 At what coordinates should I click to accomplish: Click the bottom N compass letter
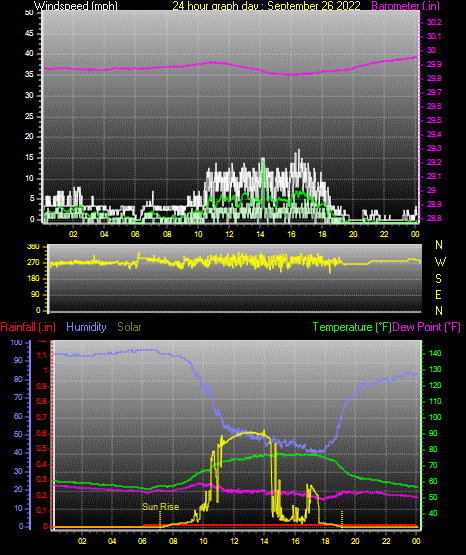[439, 310]
